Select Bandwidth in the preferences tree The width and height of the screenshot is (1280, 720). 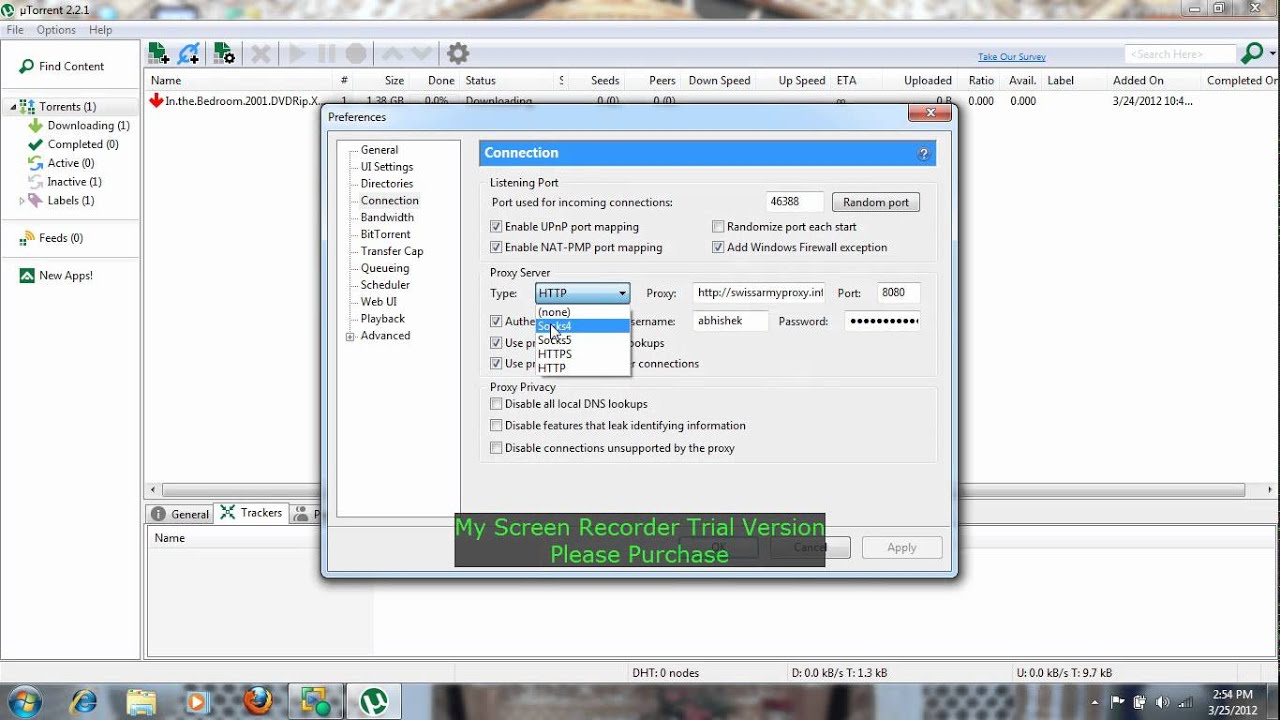(387, 217)
